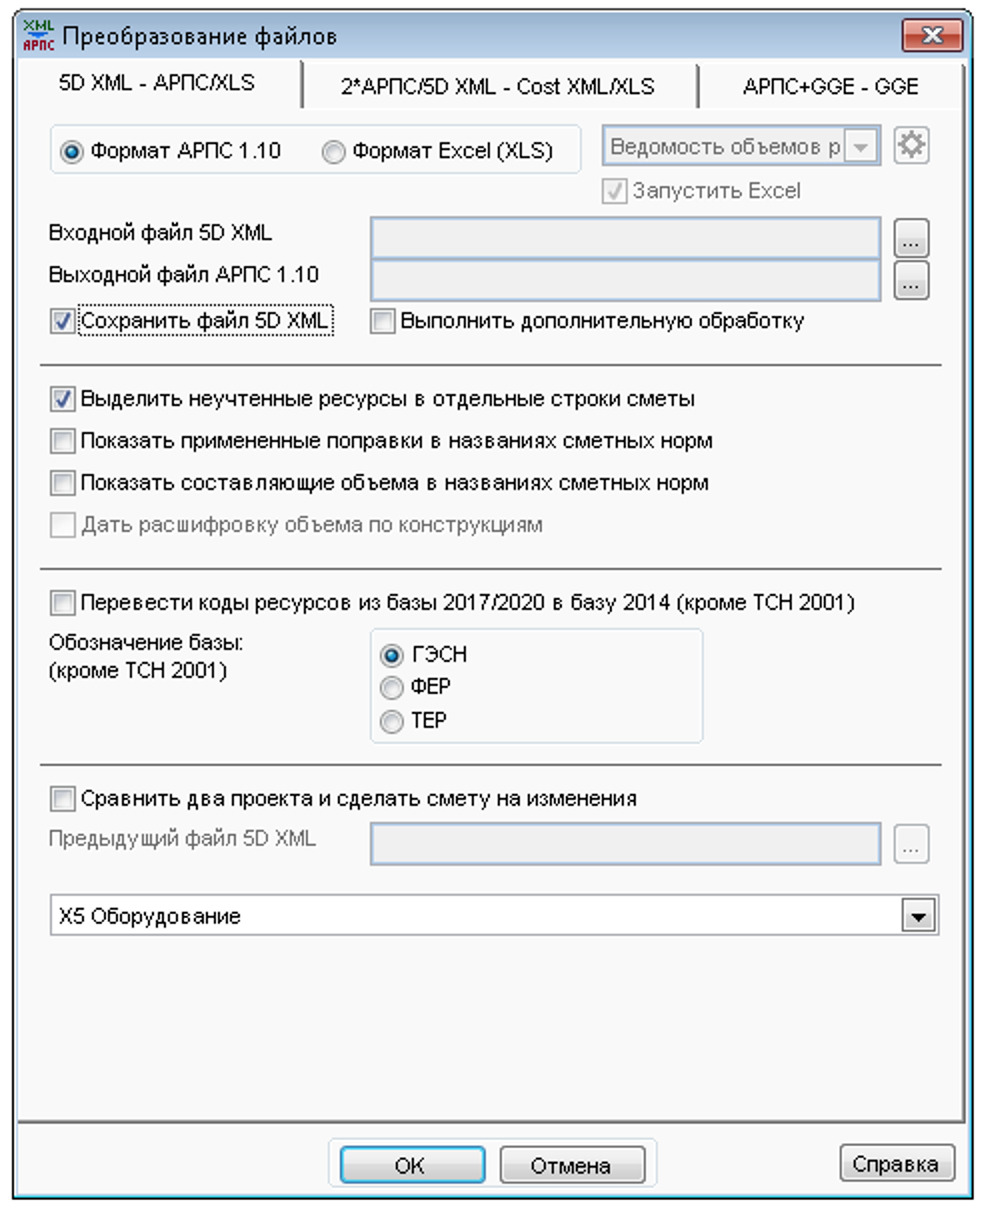This screenshot has width=986, height=1212.
Task: Enable Показать примененные поправки option
Action: tap(63, 439)
